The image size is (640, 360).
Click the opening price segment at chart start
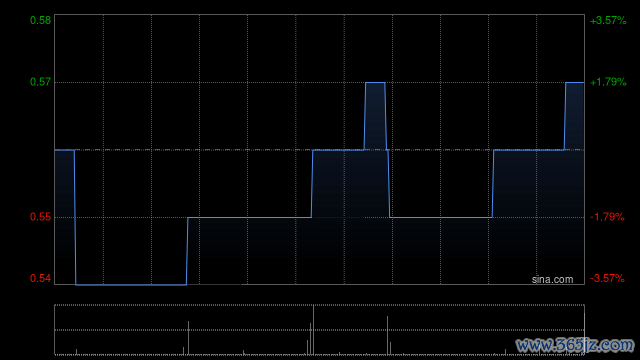[64, 150]
